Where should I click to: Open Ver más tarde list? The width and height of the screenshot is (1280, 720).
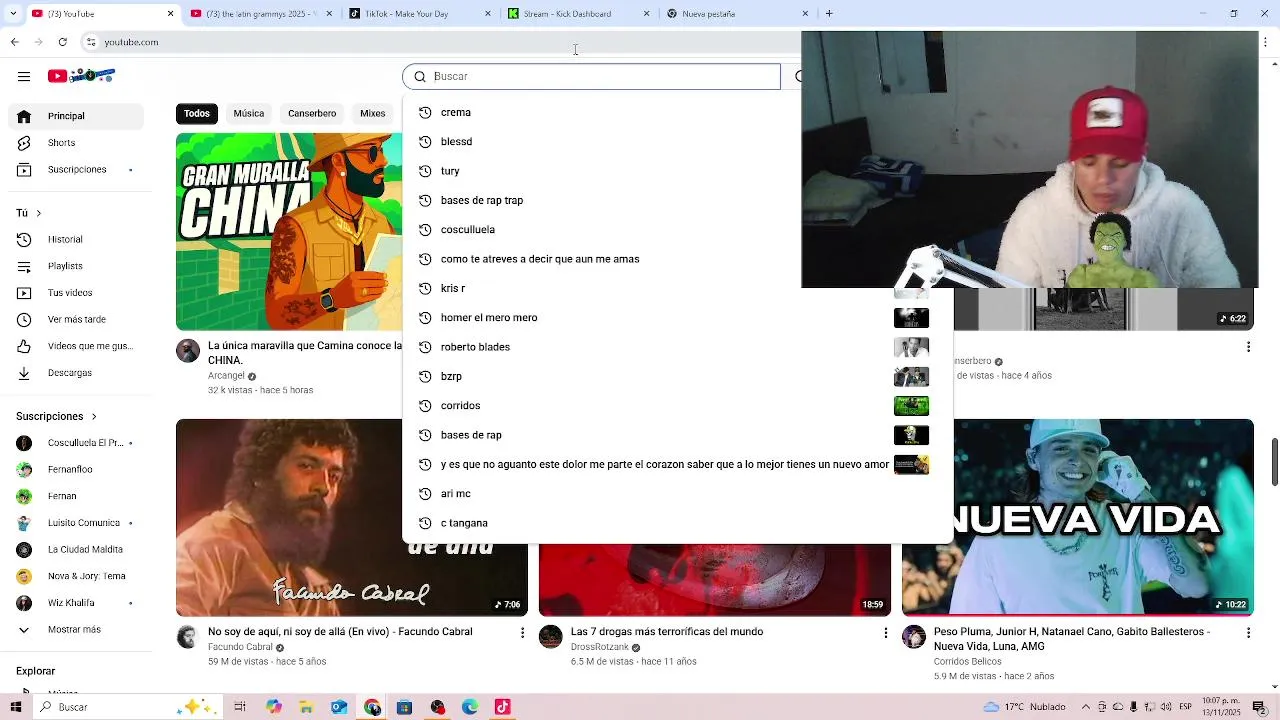coord(76,320)
